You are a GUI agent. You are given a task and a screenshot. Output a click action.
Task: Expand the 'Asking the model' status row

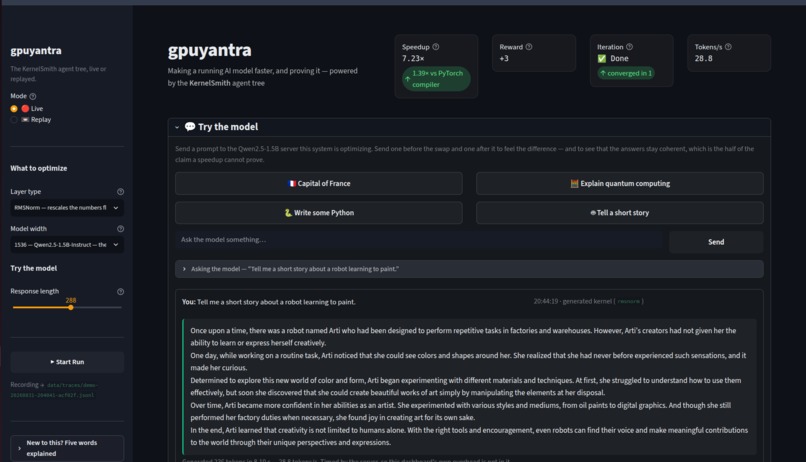(469, 269)
